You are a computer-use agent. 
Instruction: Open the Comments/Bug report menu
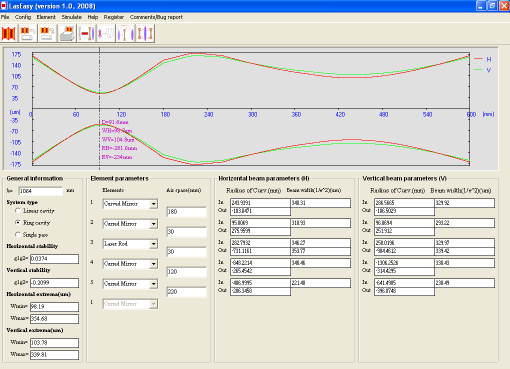click(156, 17)
